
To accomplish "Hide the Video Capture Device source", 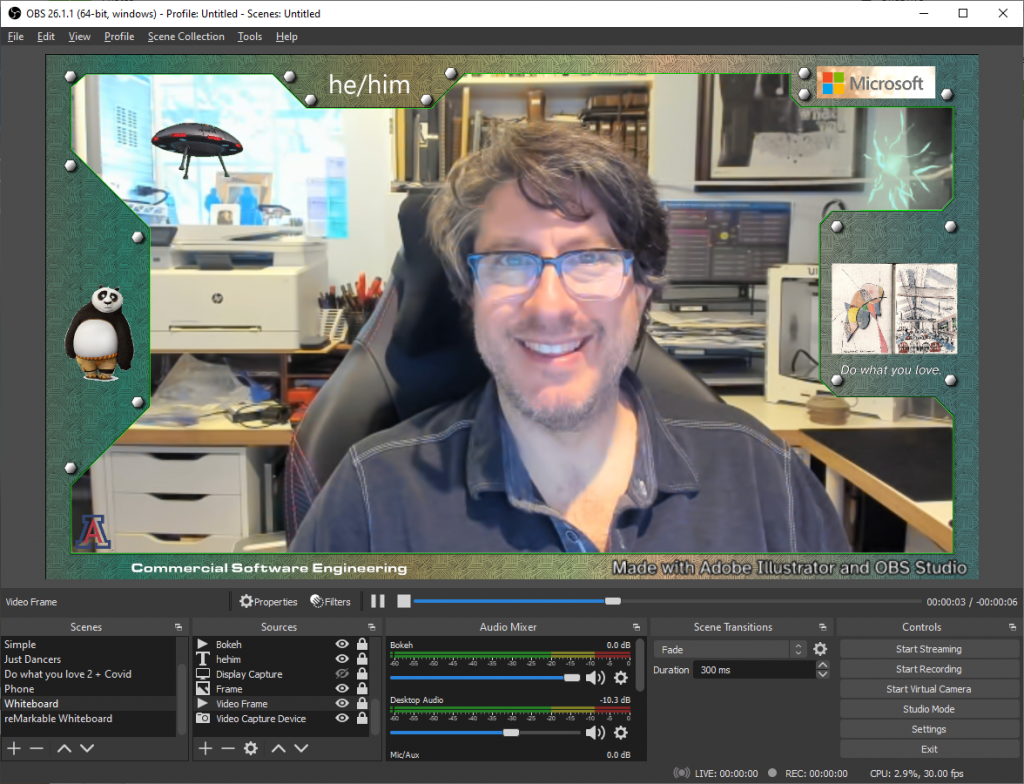I will tap(342, 718).
